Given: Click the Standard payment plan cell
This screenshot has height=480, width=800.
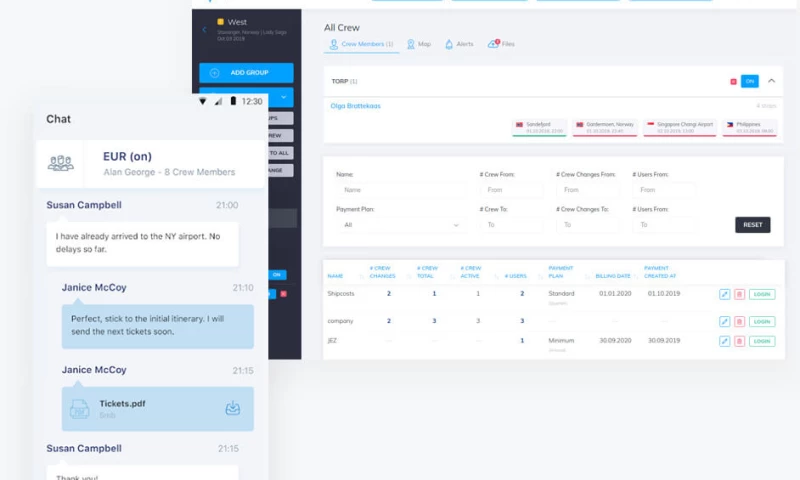Looking at the screenshot, I should coord(561,294).
